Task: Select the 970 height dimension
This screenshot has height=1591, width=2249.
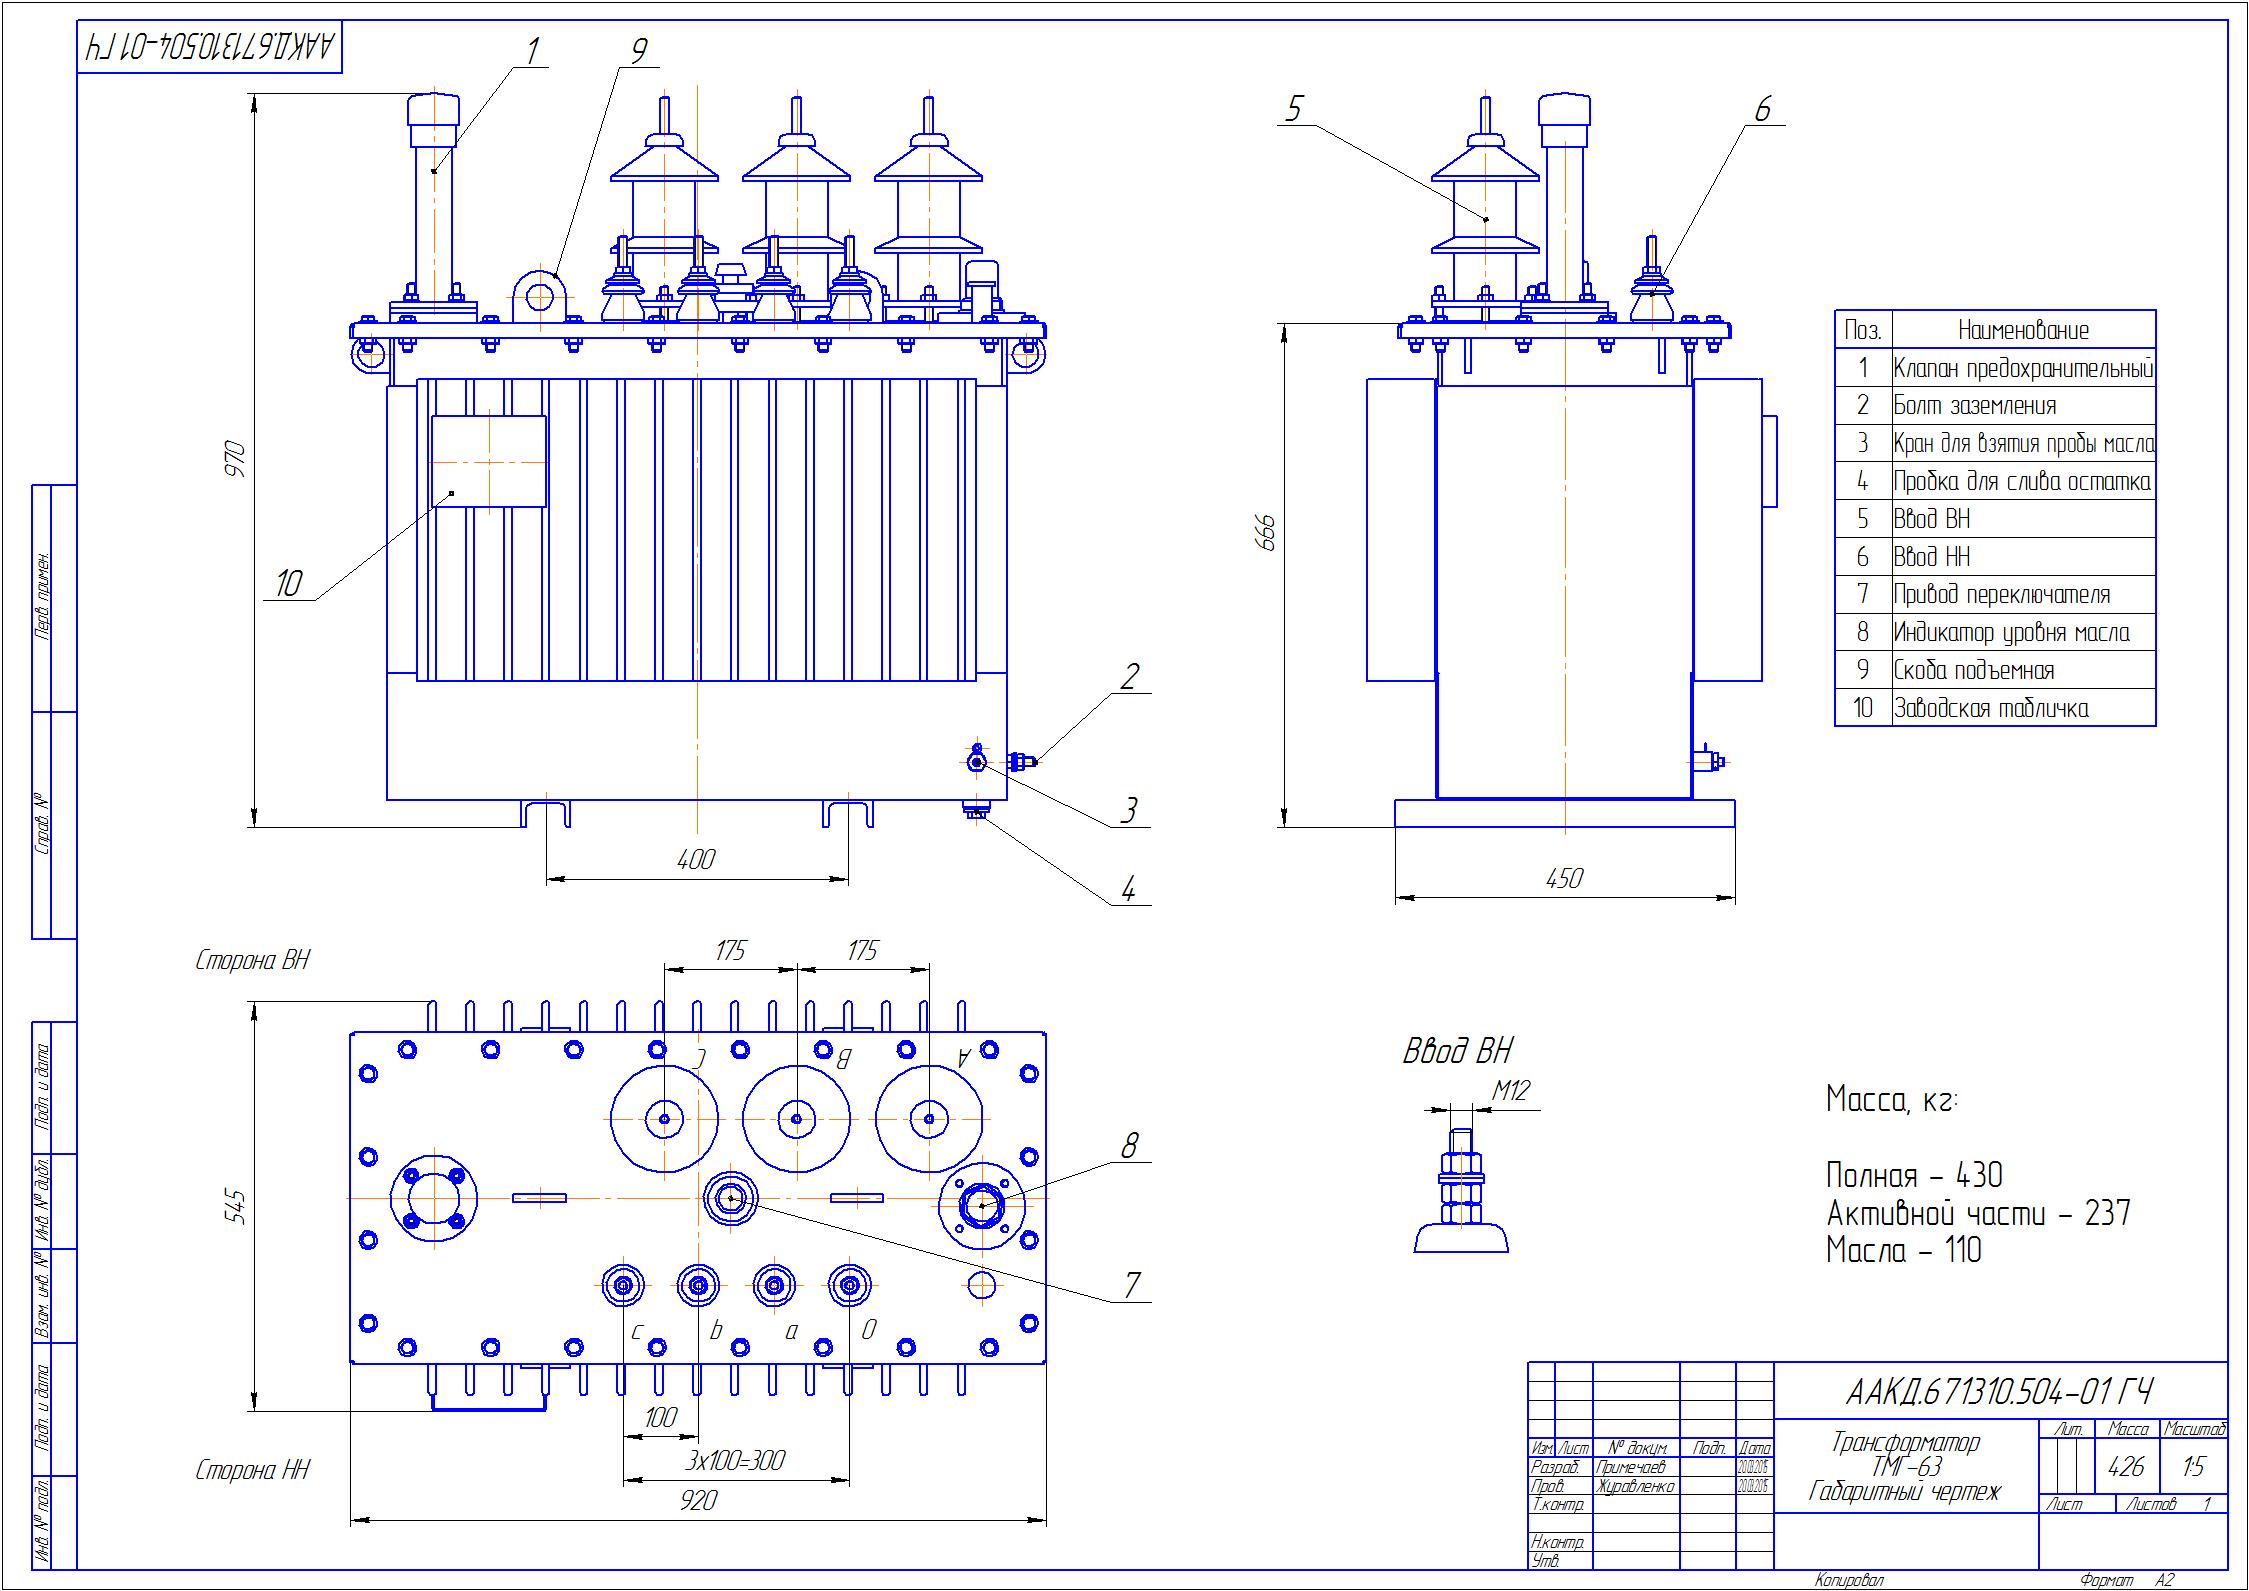Action: [x=235, y=458]
